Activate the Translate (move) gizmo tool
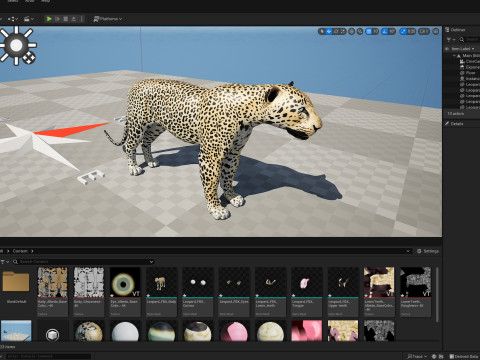The image size is (480, 360). [329, 31]
